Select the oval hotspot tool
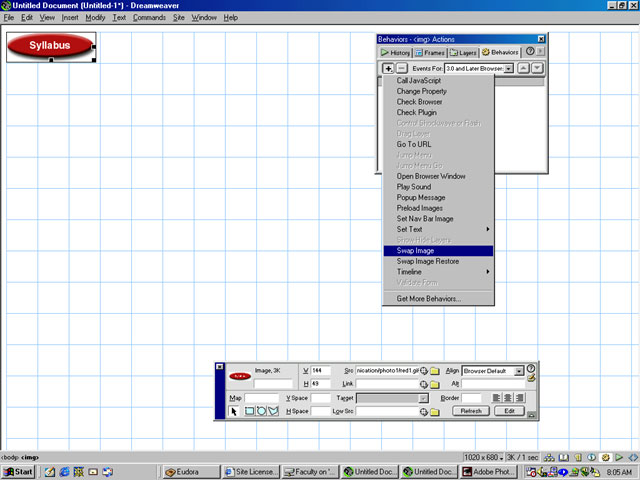 (260, 411)
